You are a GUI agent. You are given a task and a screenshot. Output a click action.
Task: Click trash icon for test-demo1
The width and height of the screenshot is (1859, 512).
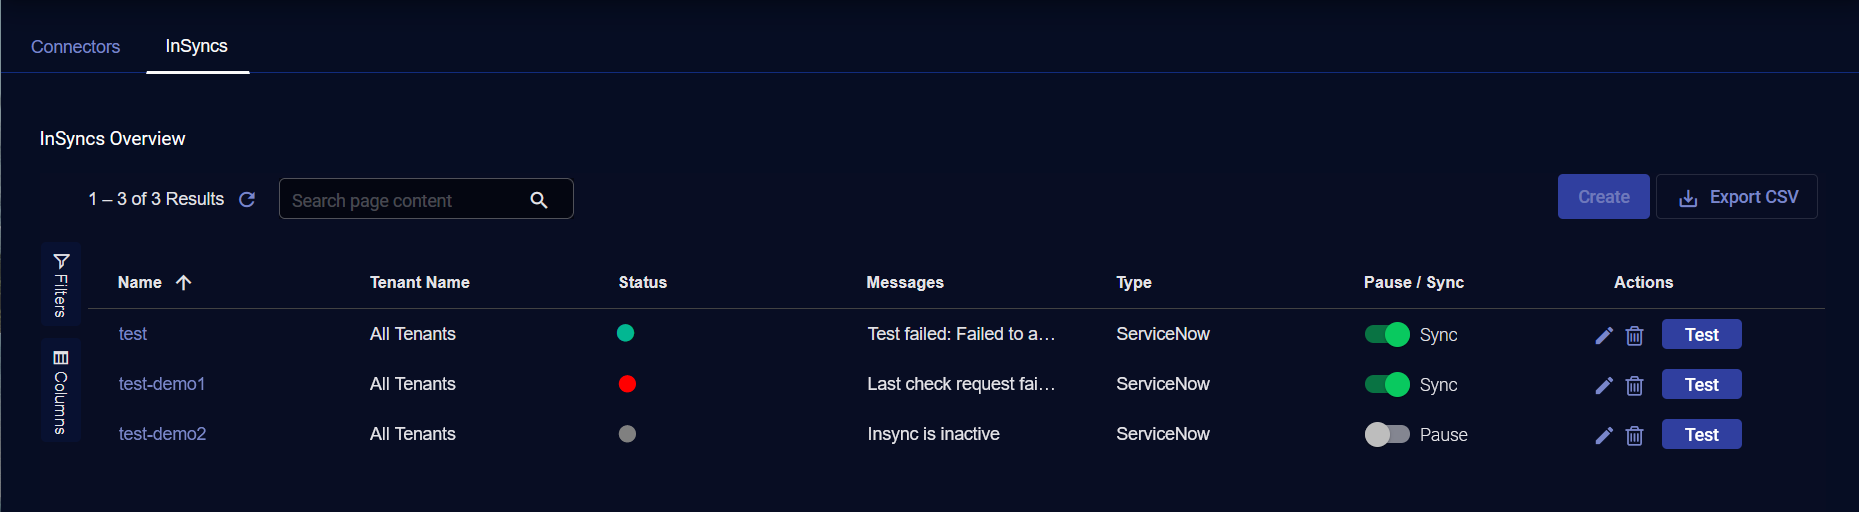coord(1634,385)
